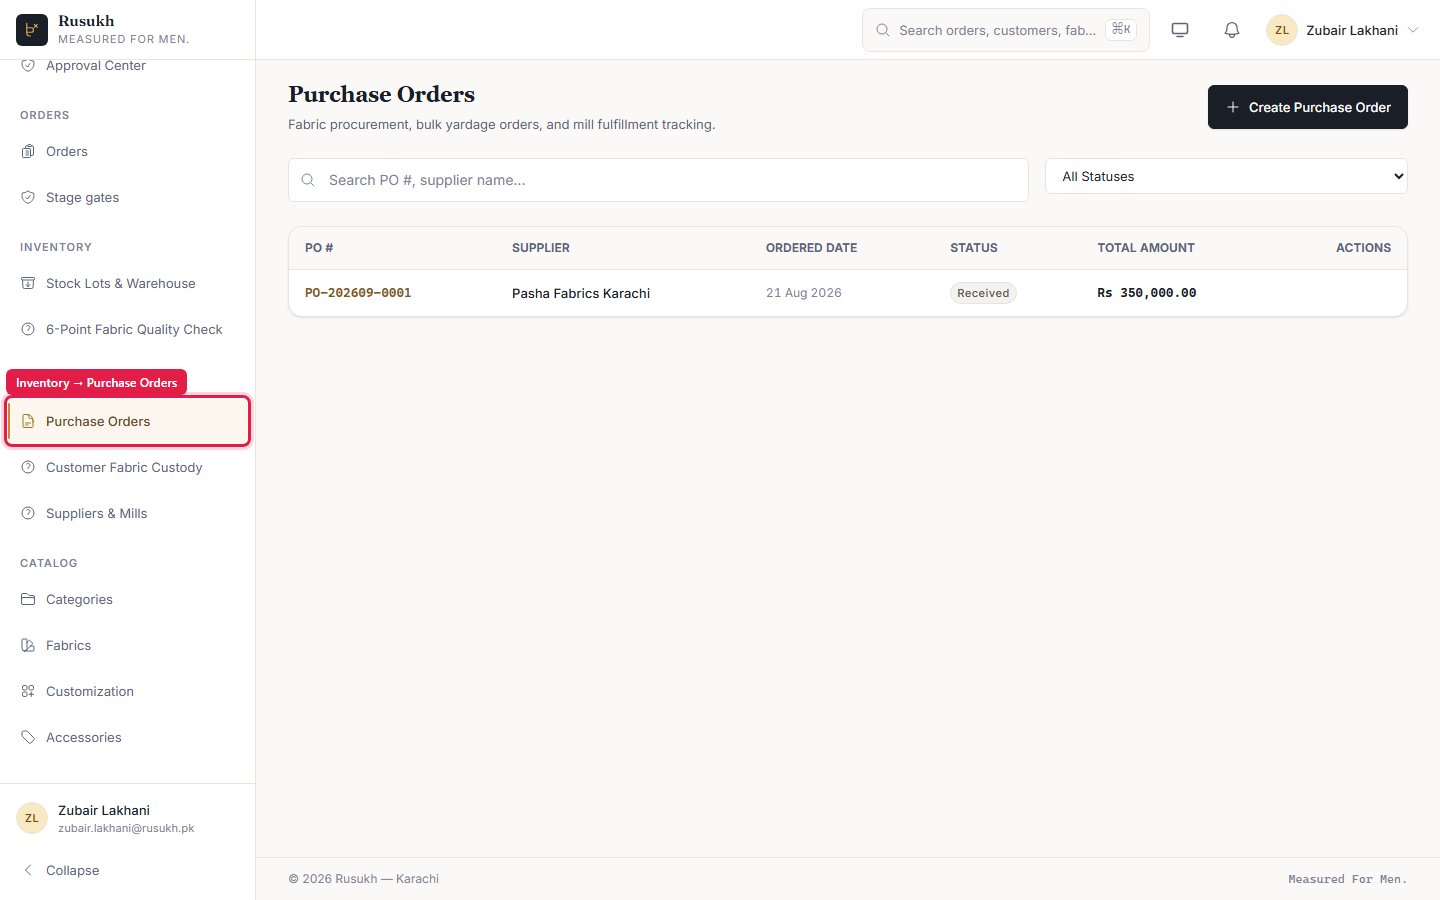Click the monitor display icon in header
This screenshot has height=900, width=1440.
pyautogui.click(x=1180, y=30)
